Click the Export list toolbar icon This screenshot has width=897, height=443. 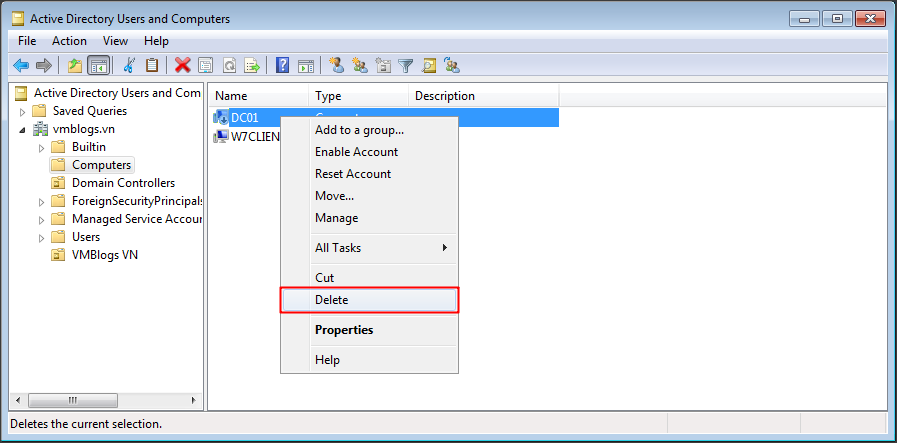pyautogui.click(x=253, y=66)
